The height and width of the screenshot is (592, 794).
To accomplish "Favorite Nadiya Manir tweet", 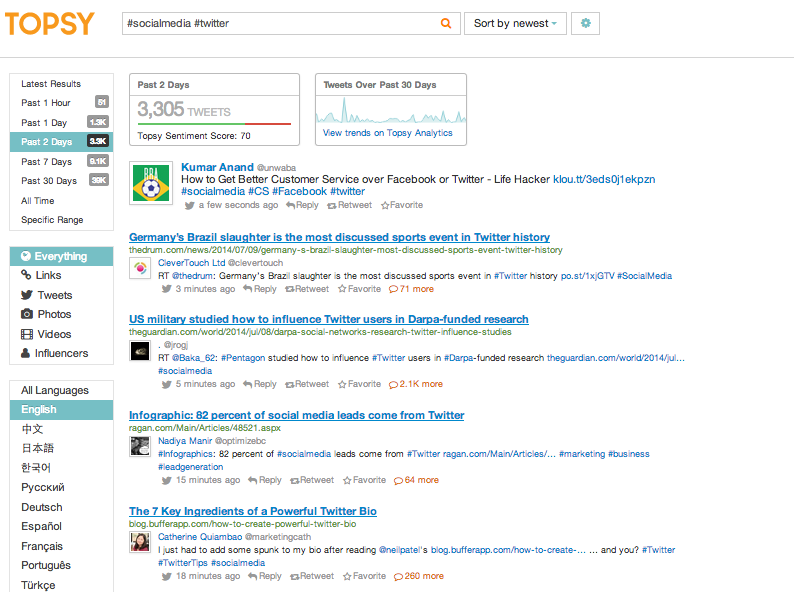I will click(x=365, y=480).
